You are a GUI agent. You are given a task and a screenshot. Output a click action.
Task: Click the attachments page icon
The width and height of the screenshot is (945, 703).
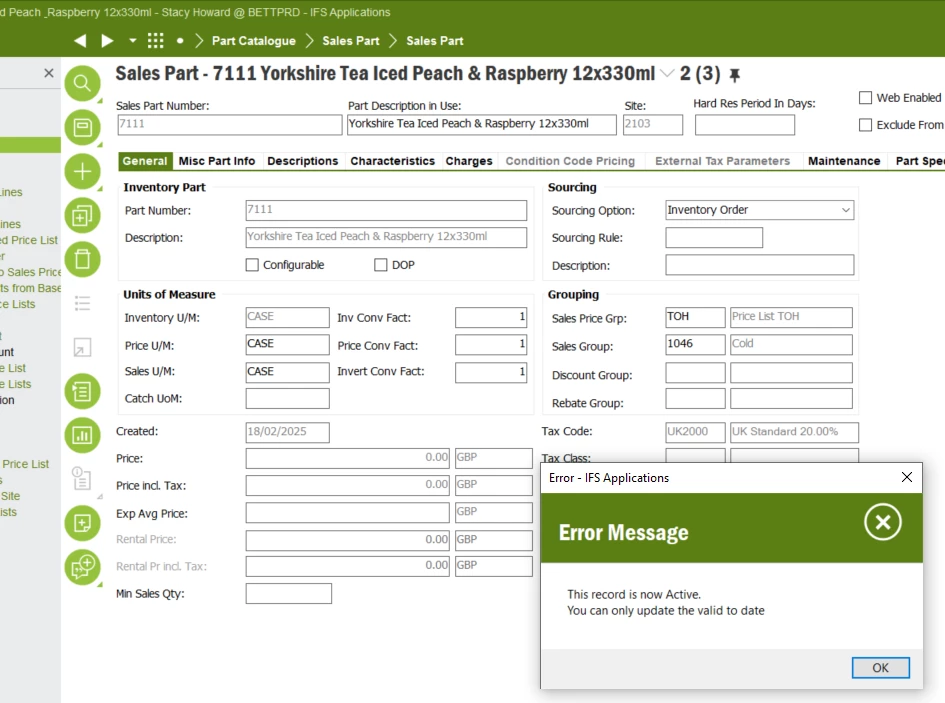(81, 479)
